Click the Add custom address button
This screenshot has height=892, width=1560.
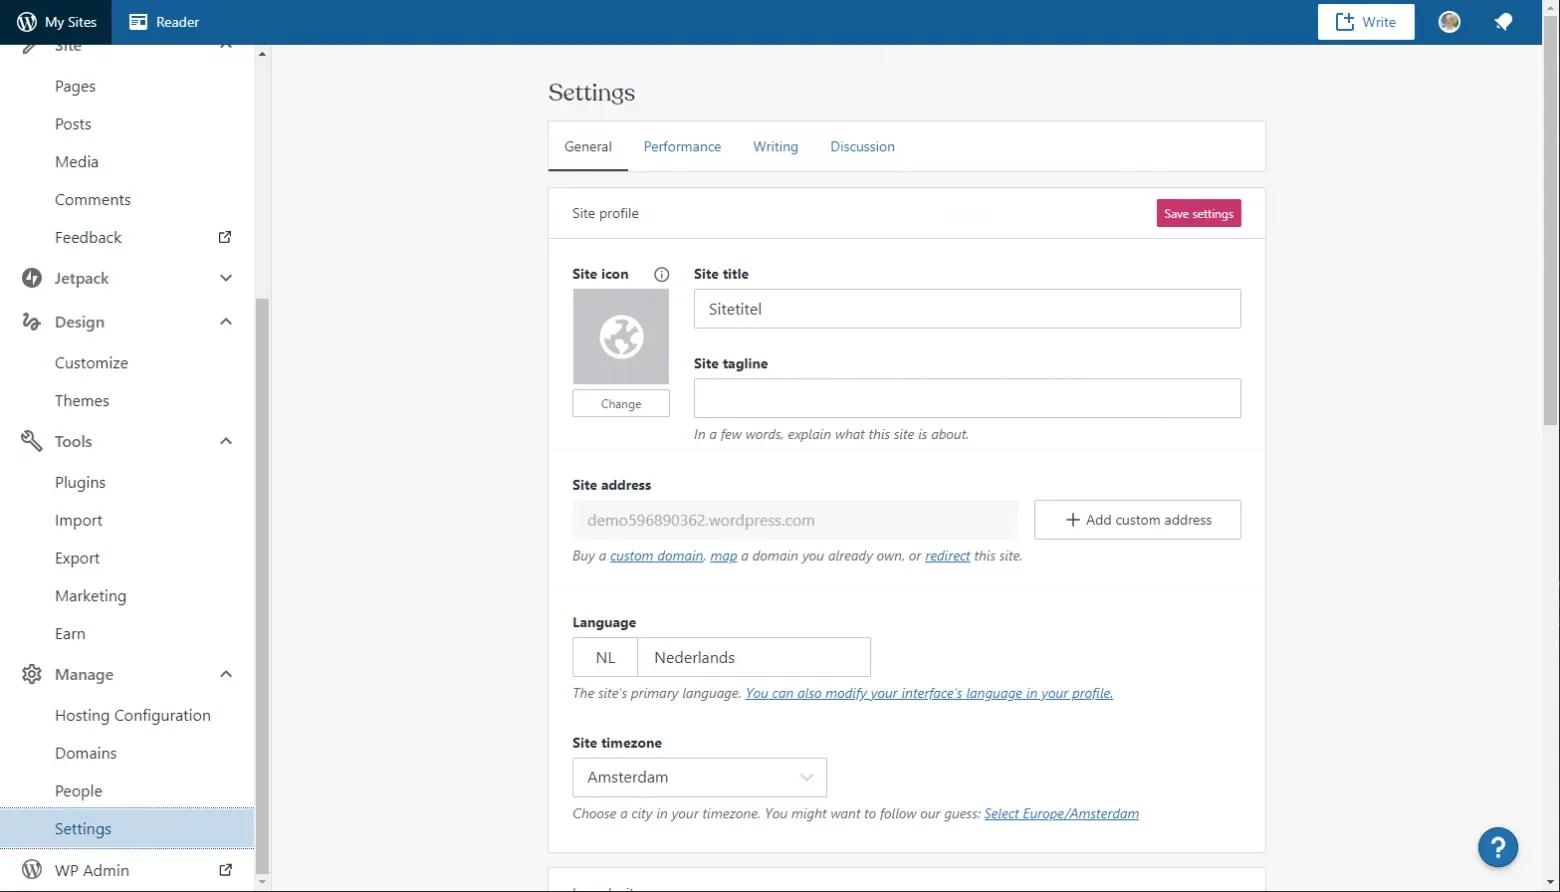tap(1137, 520)
